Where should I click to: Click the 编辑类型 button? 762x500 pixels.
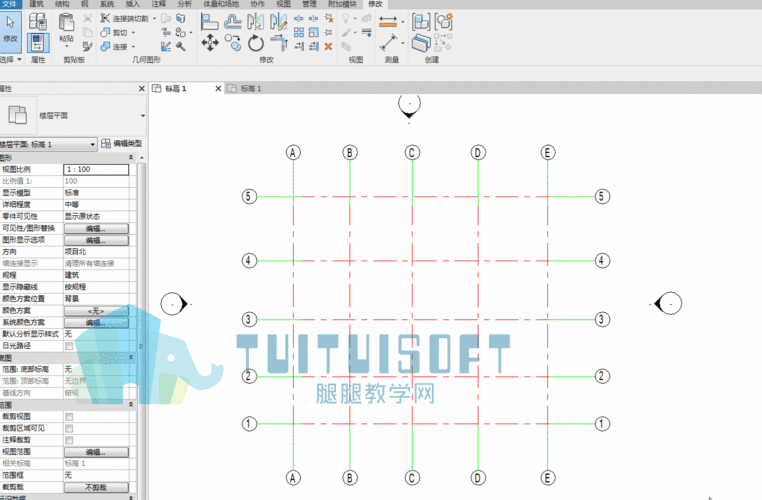[x=122, y=144]
